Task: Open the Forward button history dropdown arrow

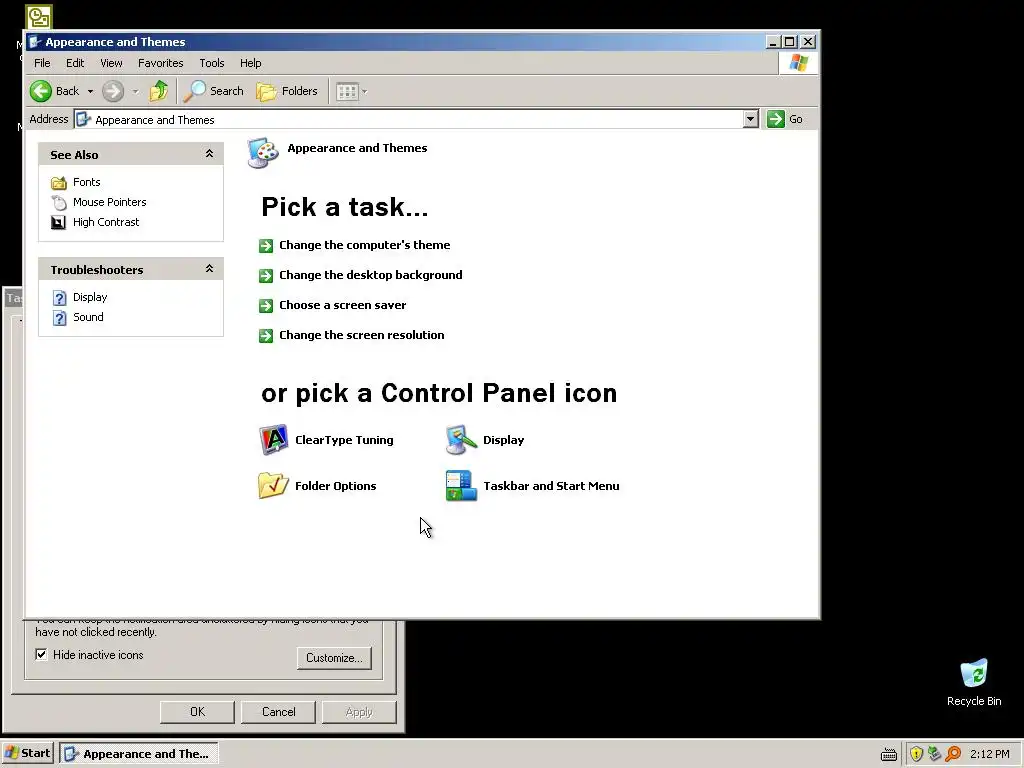Action: click(135, 91)
